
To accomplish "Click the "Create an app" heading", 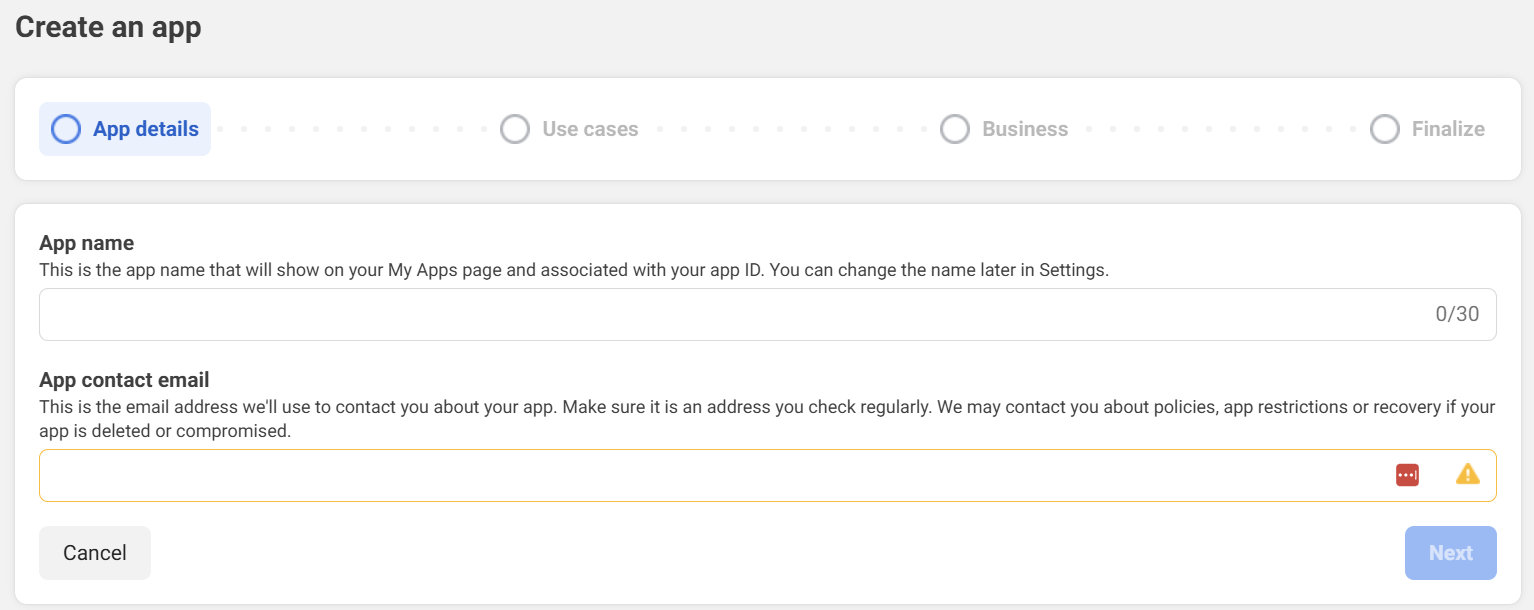I will 108,27.
